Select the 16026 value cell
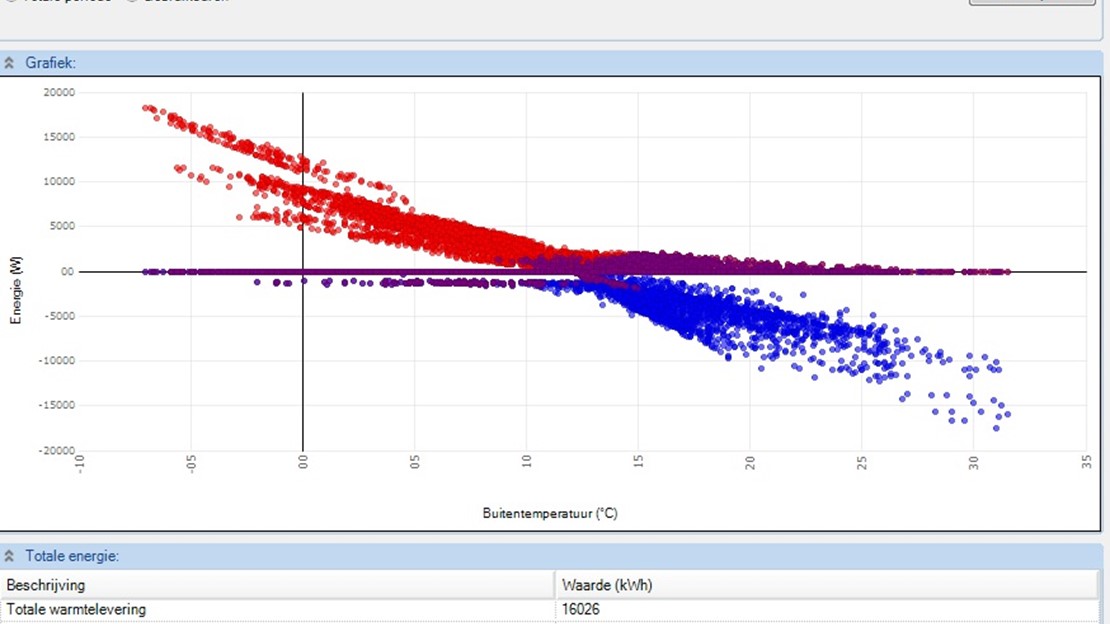The image size is (1110, 624). (x=581, y=609)
